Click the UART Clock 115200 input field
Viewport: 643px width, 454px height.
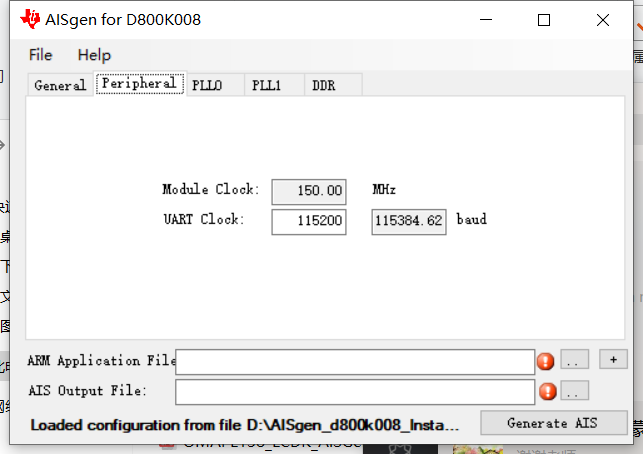click(x=309, y=222)
